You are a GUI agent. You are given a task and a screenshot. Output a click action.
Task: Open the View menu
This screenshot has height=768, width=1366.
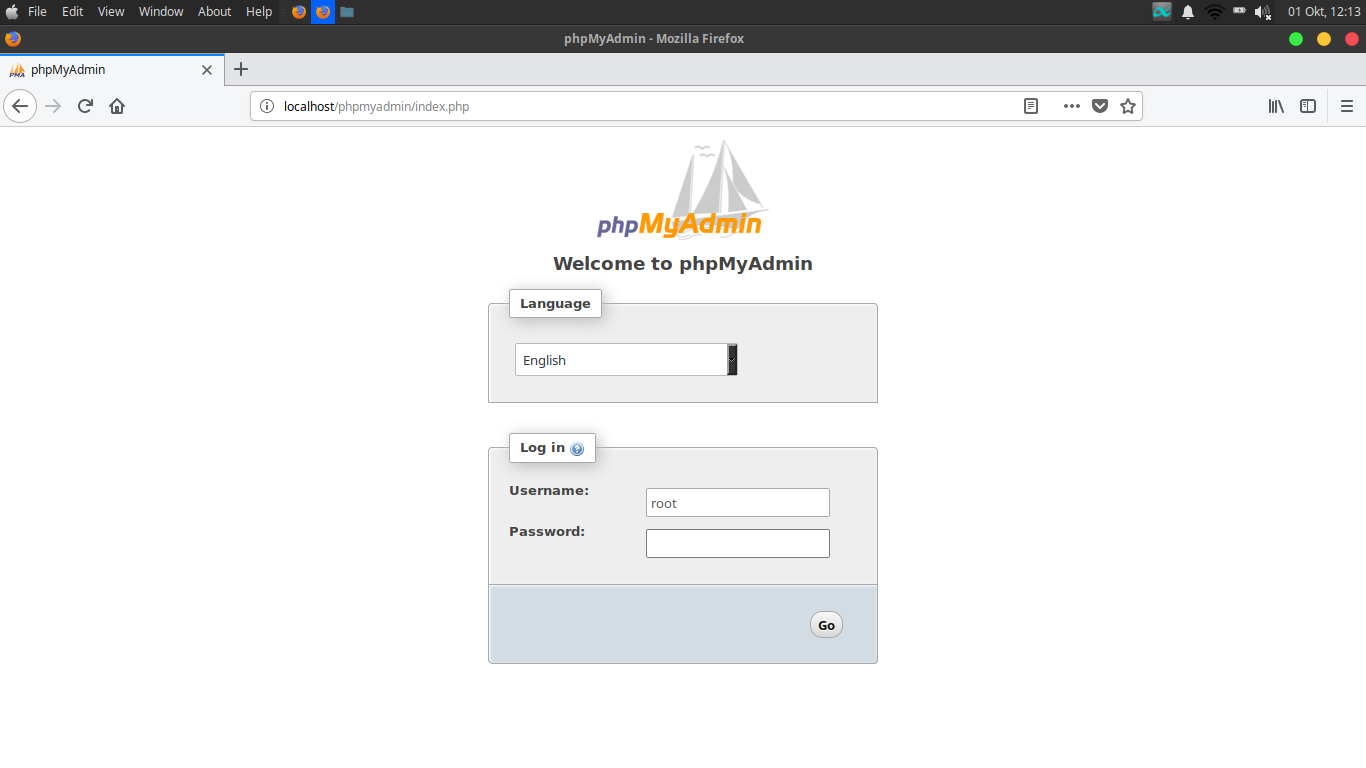[111, 12]
